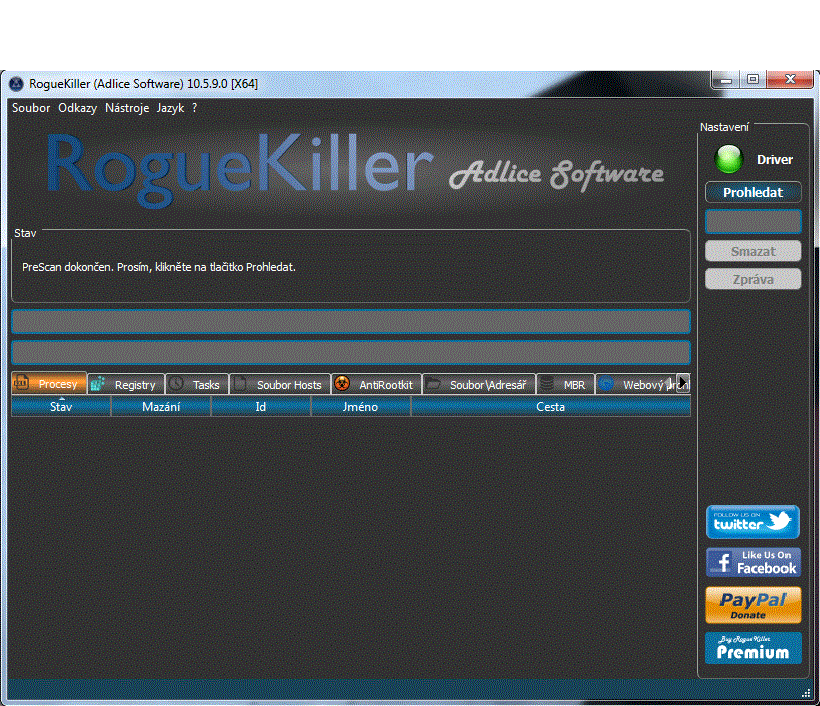Show the Soubor Hosts tab
Screen dimensions: 820x706
coord(280,384)
